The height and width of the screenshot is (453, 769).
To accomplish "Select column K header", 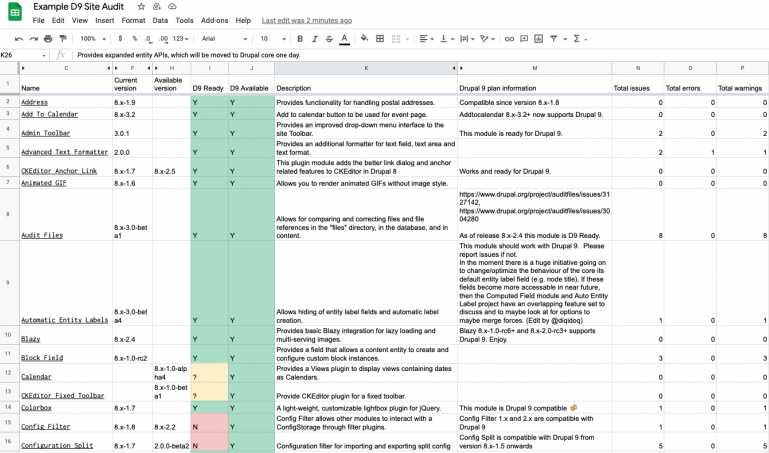I will (366, 68).
